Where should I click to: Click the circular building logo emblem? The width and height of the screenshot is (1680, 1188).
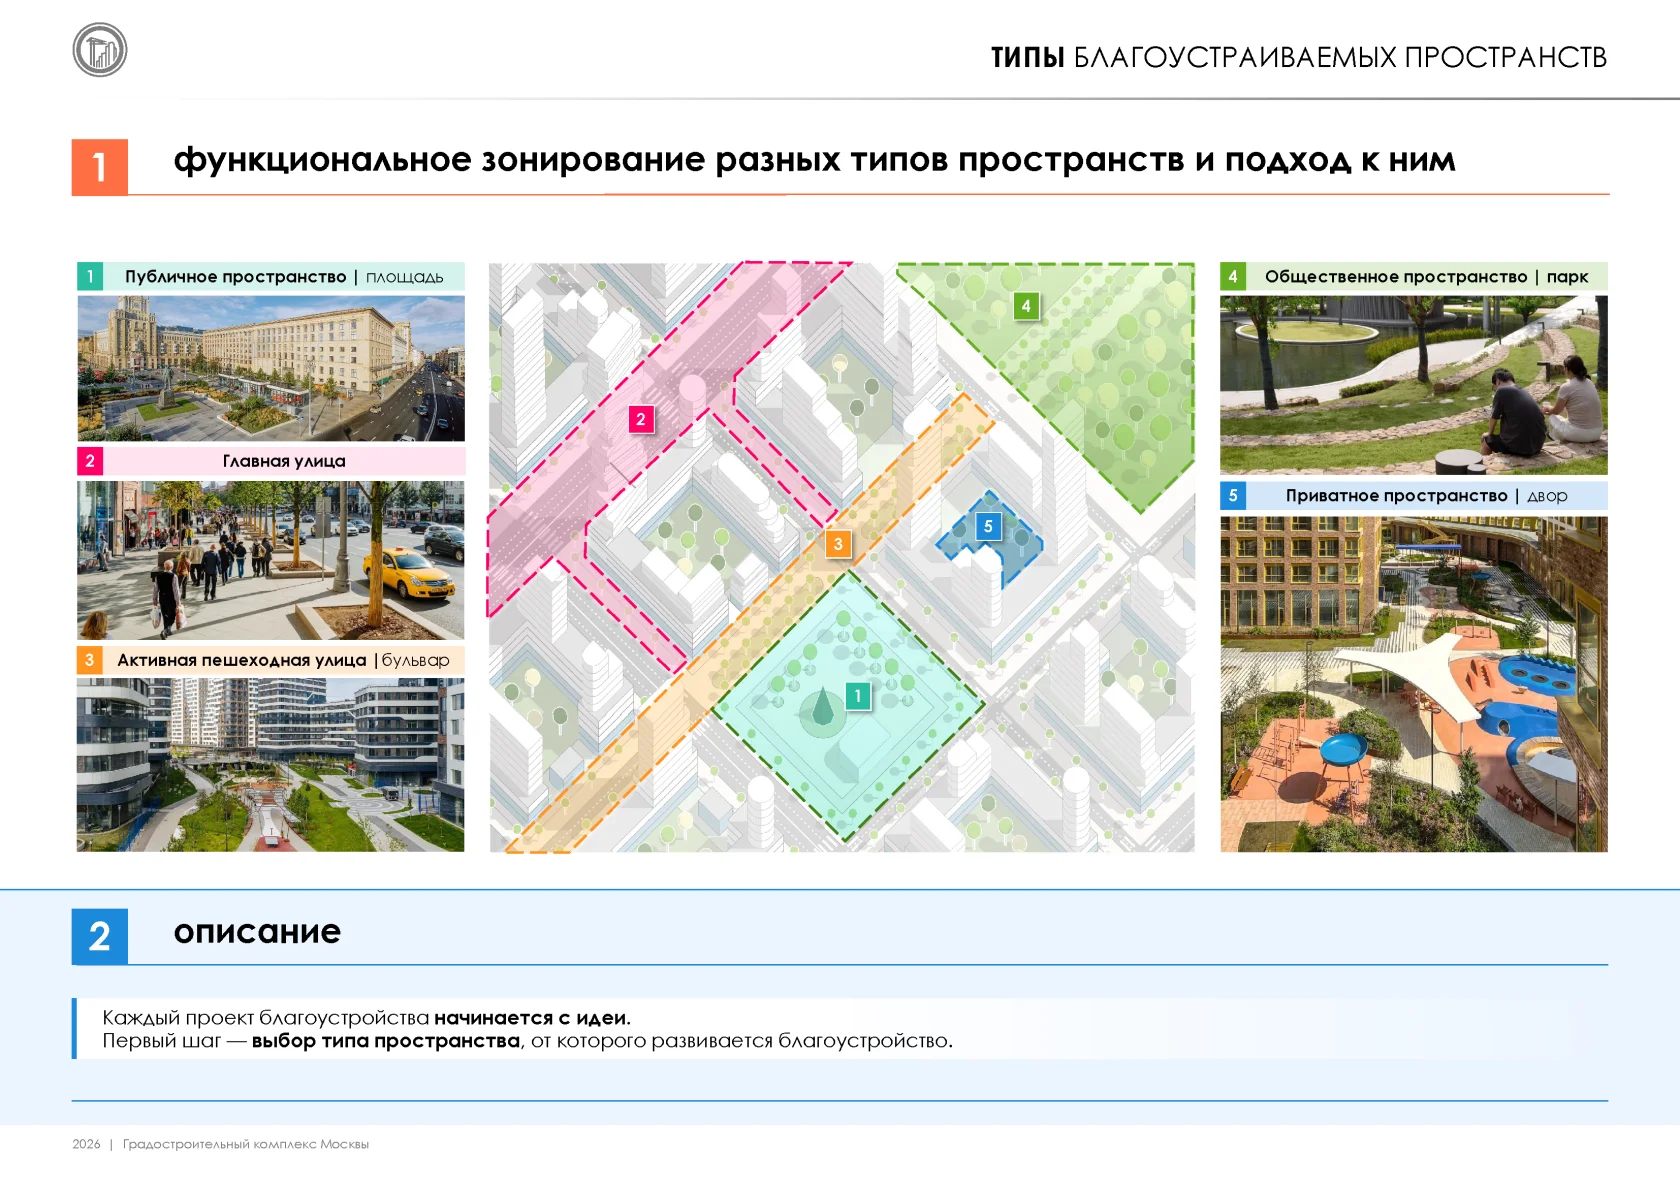pos(100,50)
